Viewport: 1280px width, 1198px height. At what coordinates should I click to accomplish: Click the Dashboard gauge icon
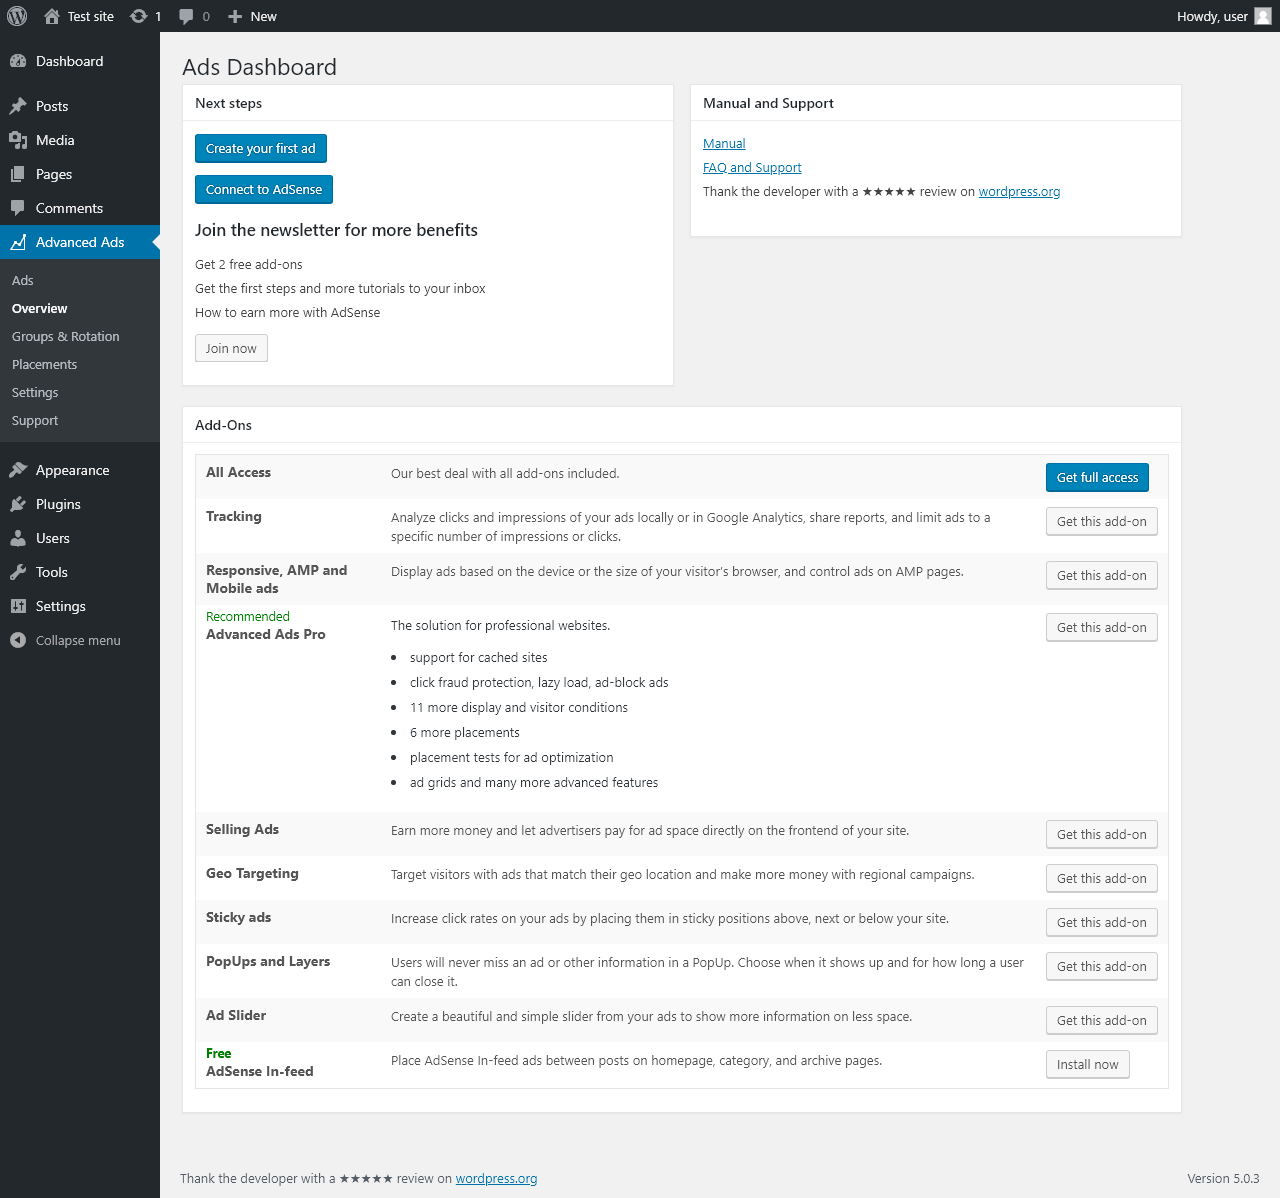18,61
